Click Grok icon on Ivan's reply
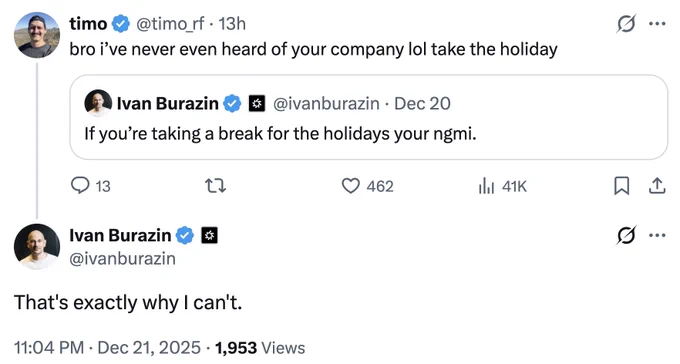 (626, 235)
